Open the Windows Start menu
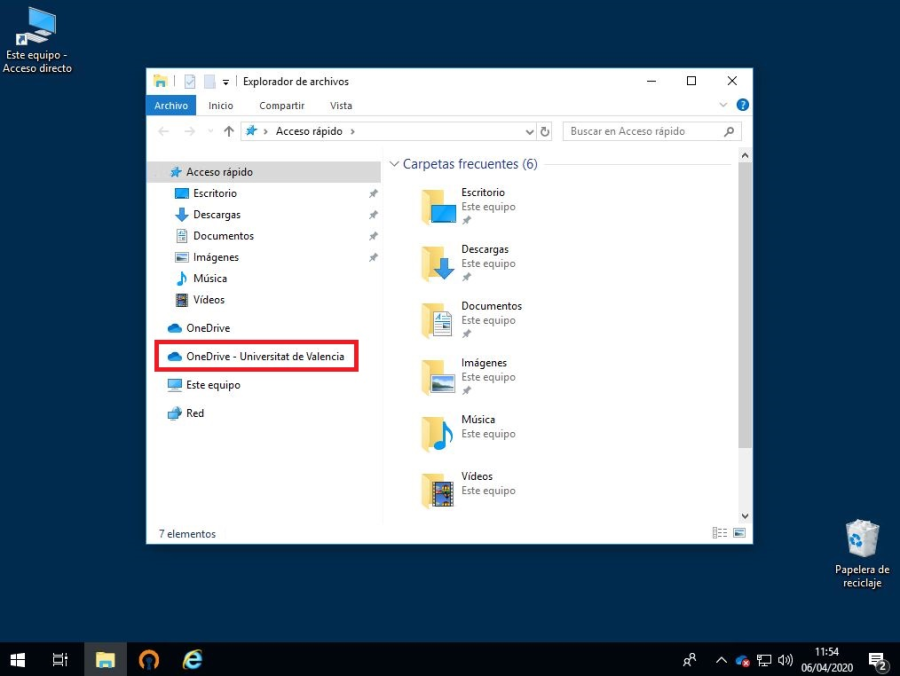The width and height of the screenshot is (900, 676). pos(17,660)
